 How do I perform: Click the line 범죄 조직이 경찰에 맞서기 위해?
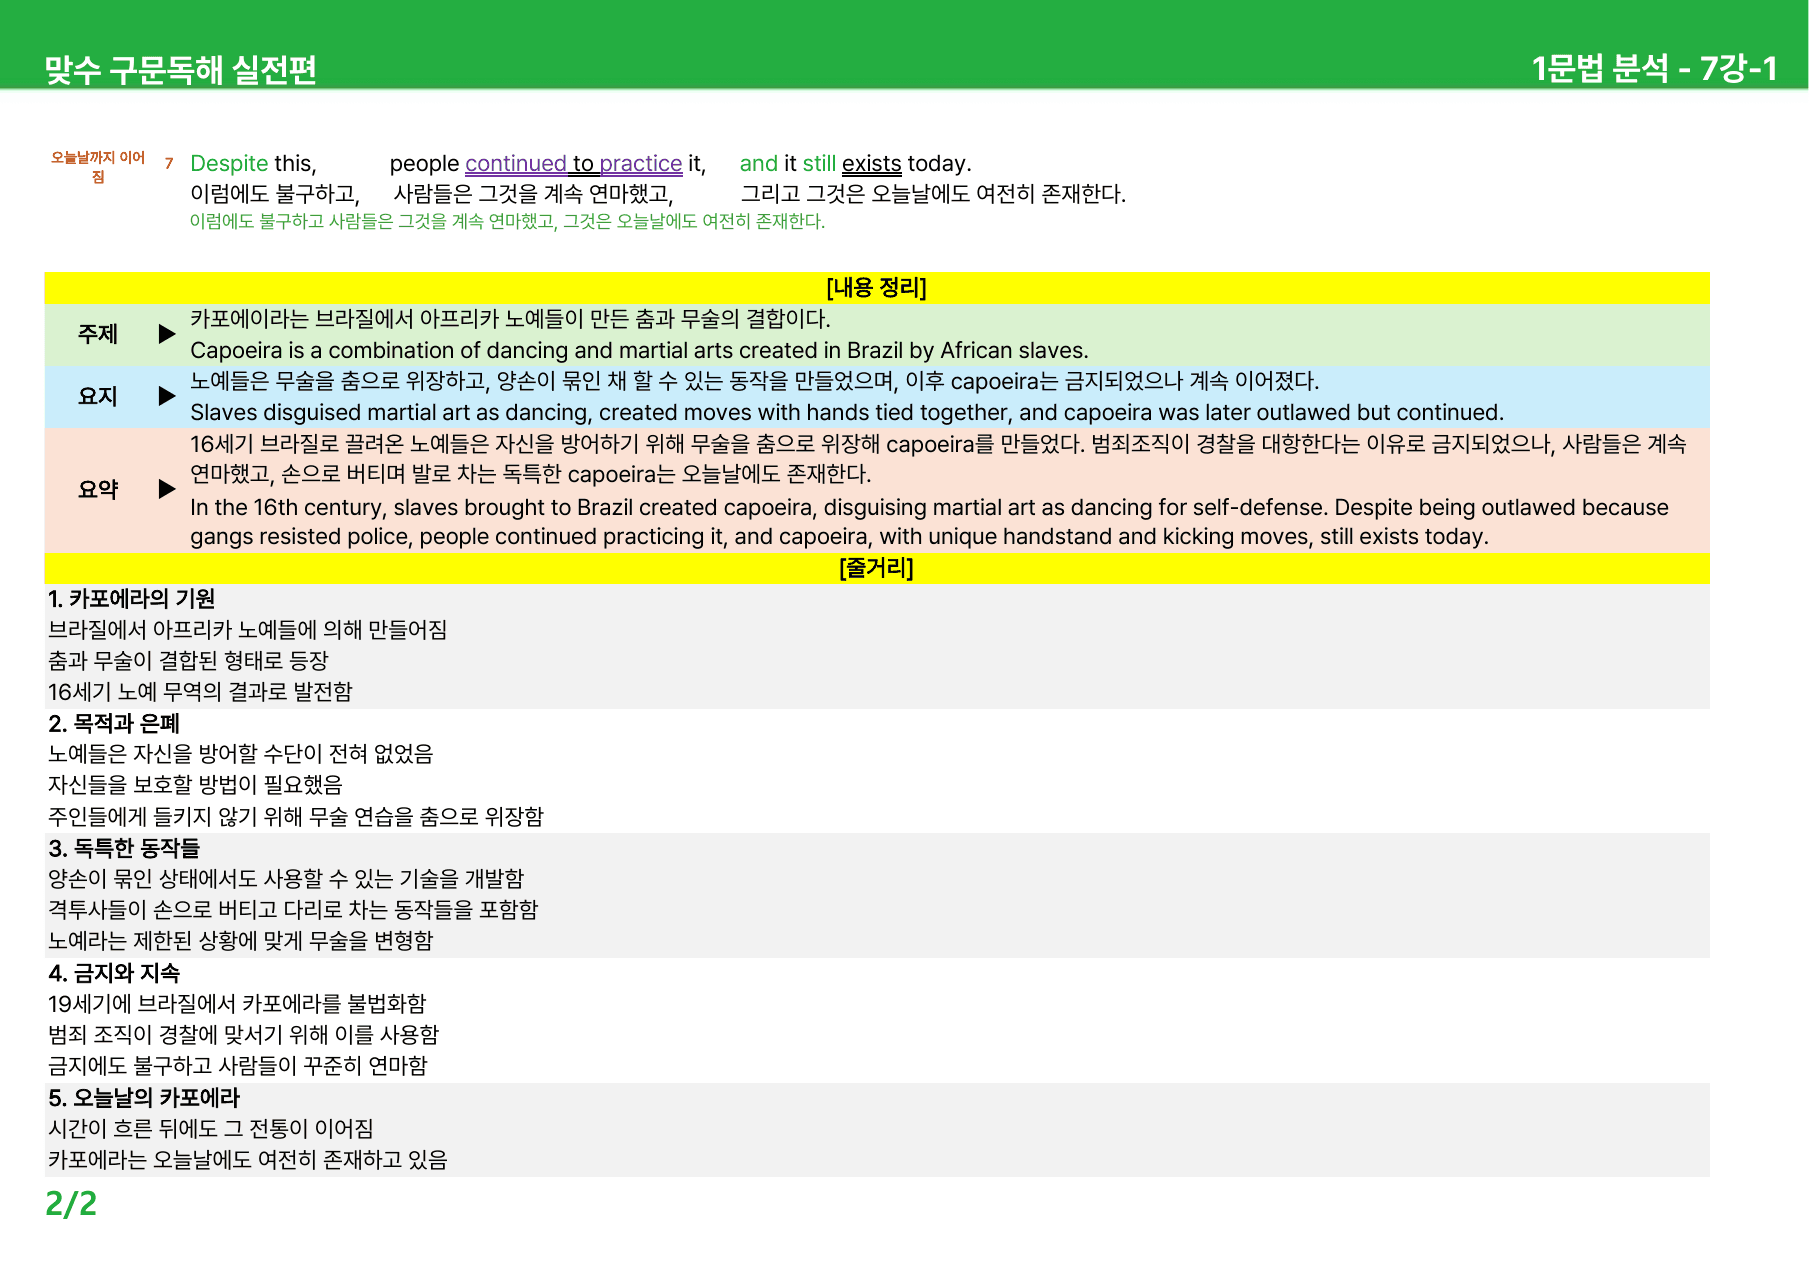(x=244, y=1035)
